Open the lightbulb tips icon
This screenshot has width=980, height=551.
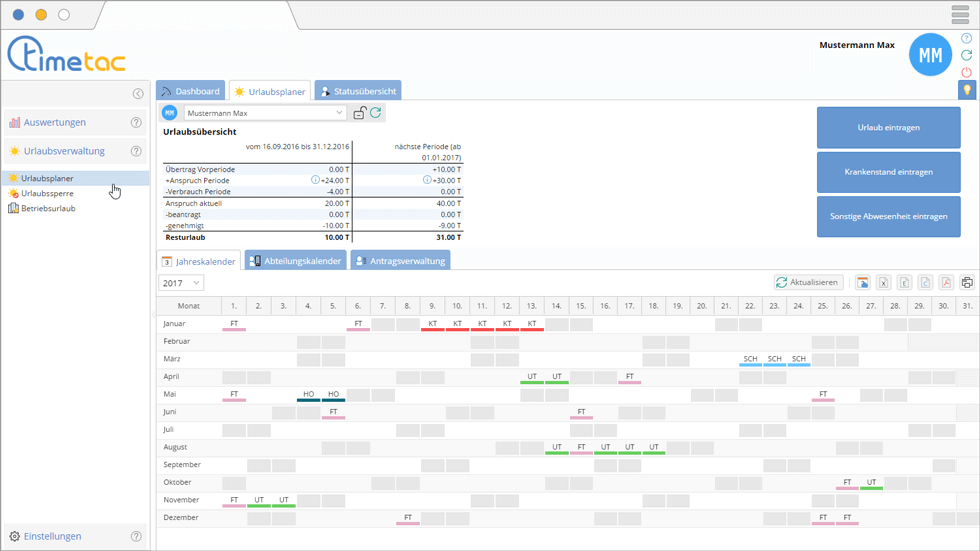pos(966,90)
